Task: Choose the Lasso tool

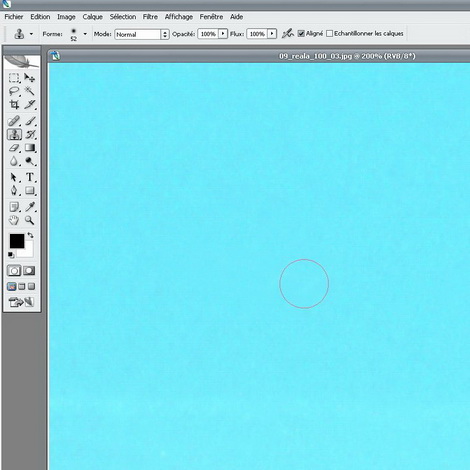Action: pyautogui.click(x=14, y=91)
